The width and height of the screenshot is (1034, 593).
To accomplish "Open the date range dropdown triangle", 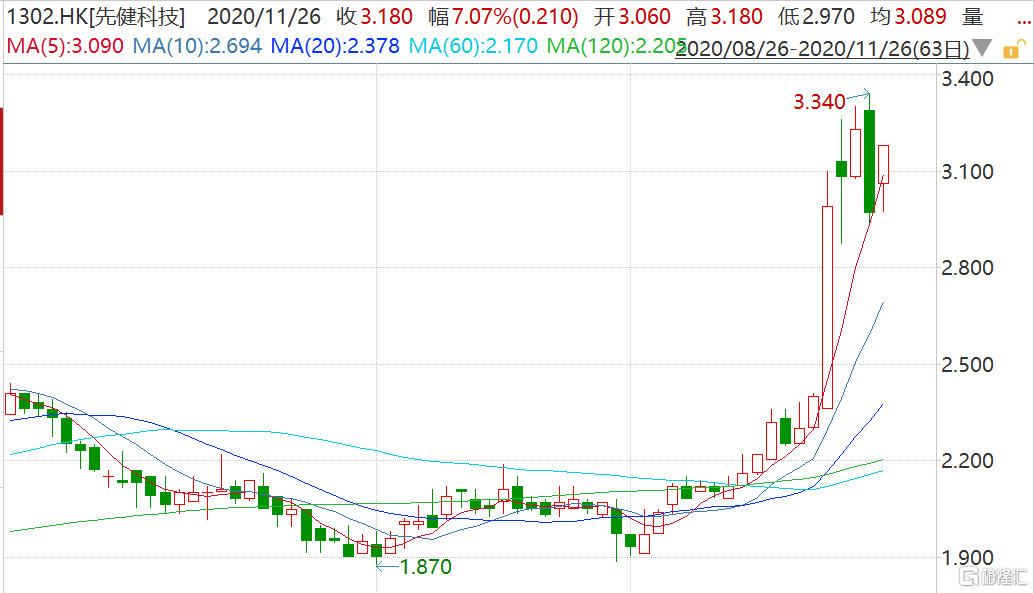I will [983, 47].
